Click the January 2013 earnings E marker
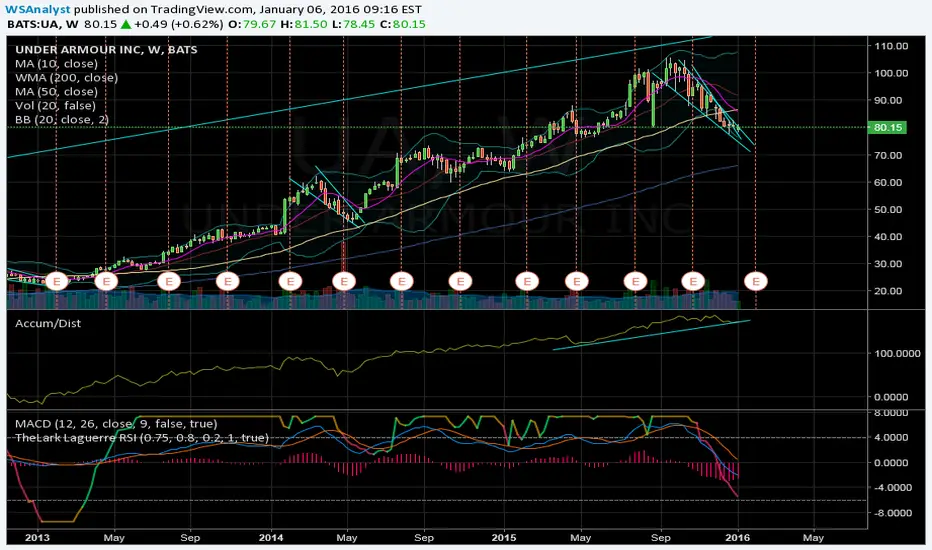 tap(57, 281)
